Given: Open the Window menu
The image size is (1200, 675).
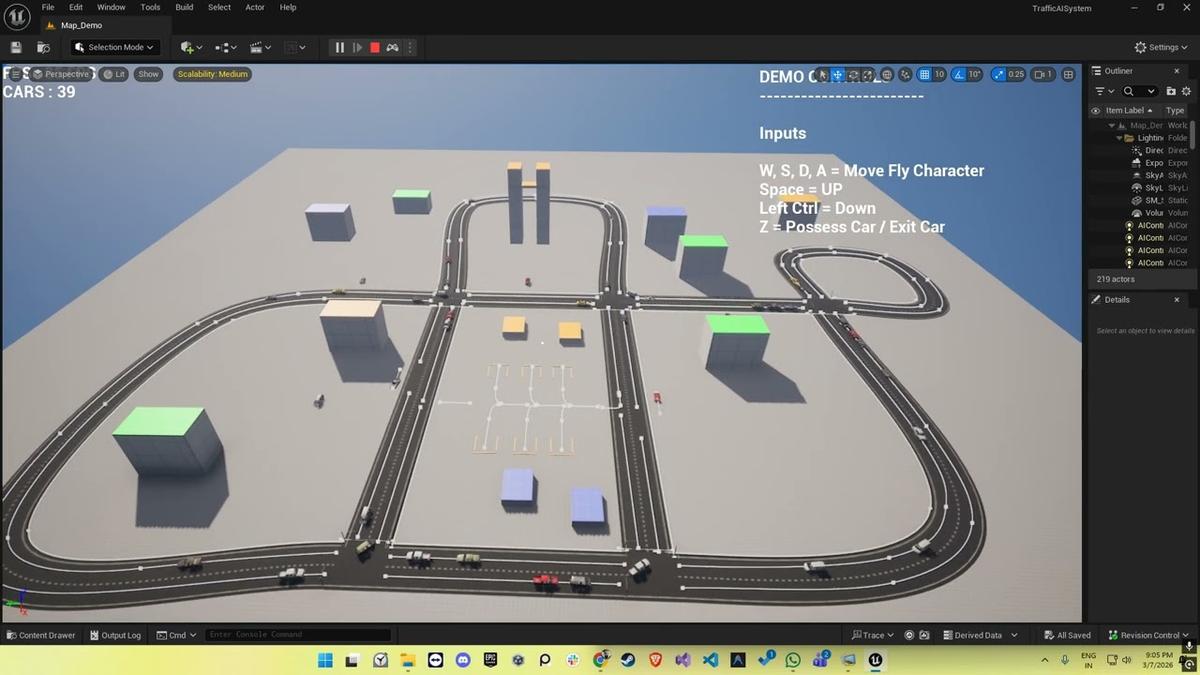Looking at the screenshot, I should (x=111, y=7).
